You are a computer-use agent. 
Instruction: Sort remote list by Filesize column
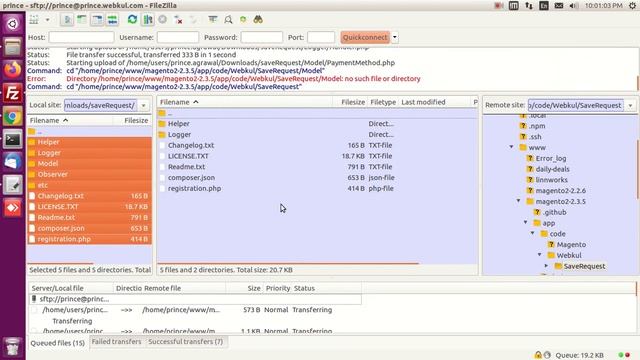click(x=350, y=102)
